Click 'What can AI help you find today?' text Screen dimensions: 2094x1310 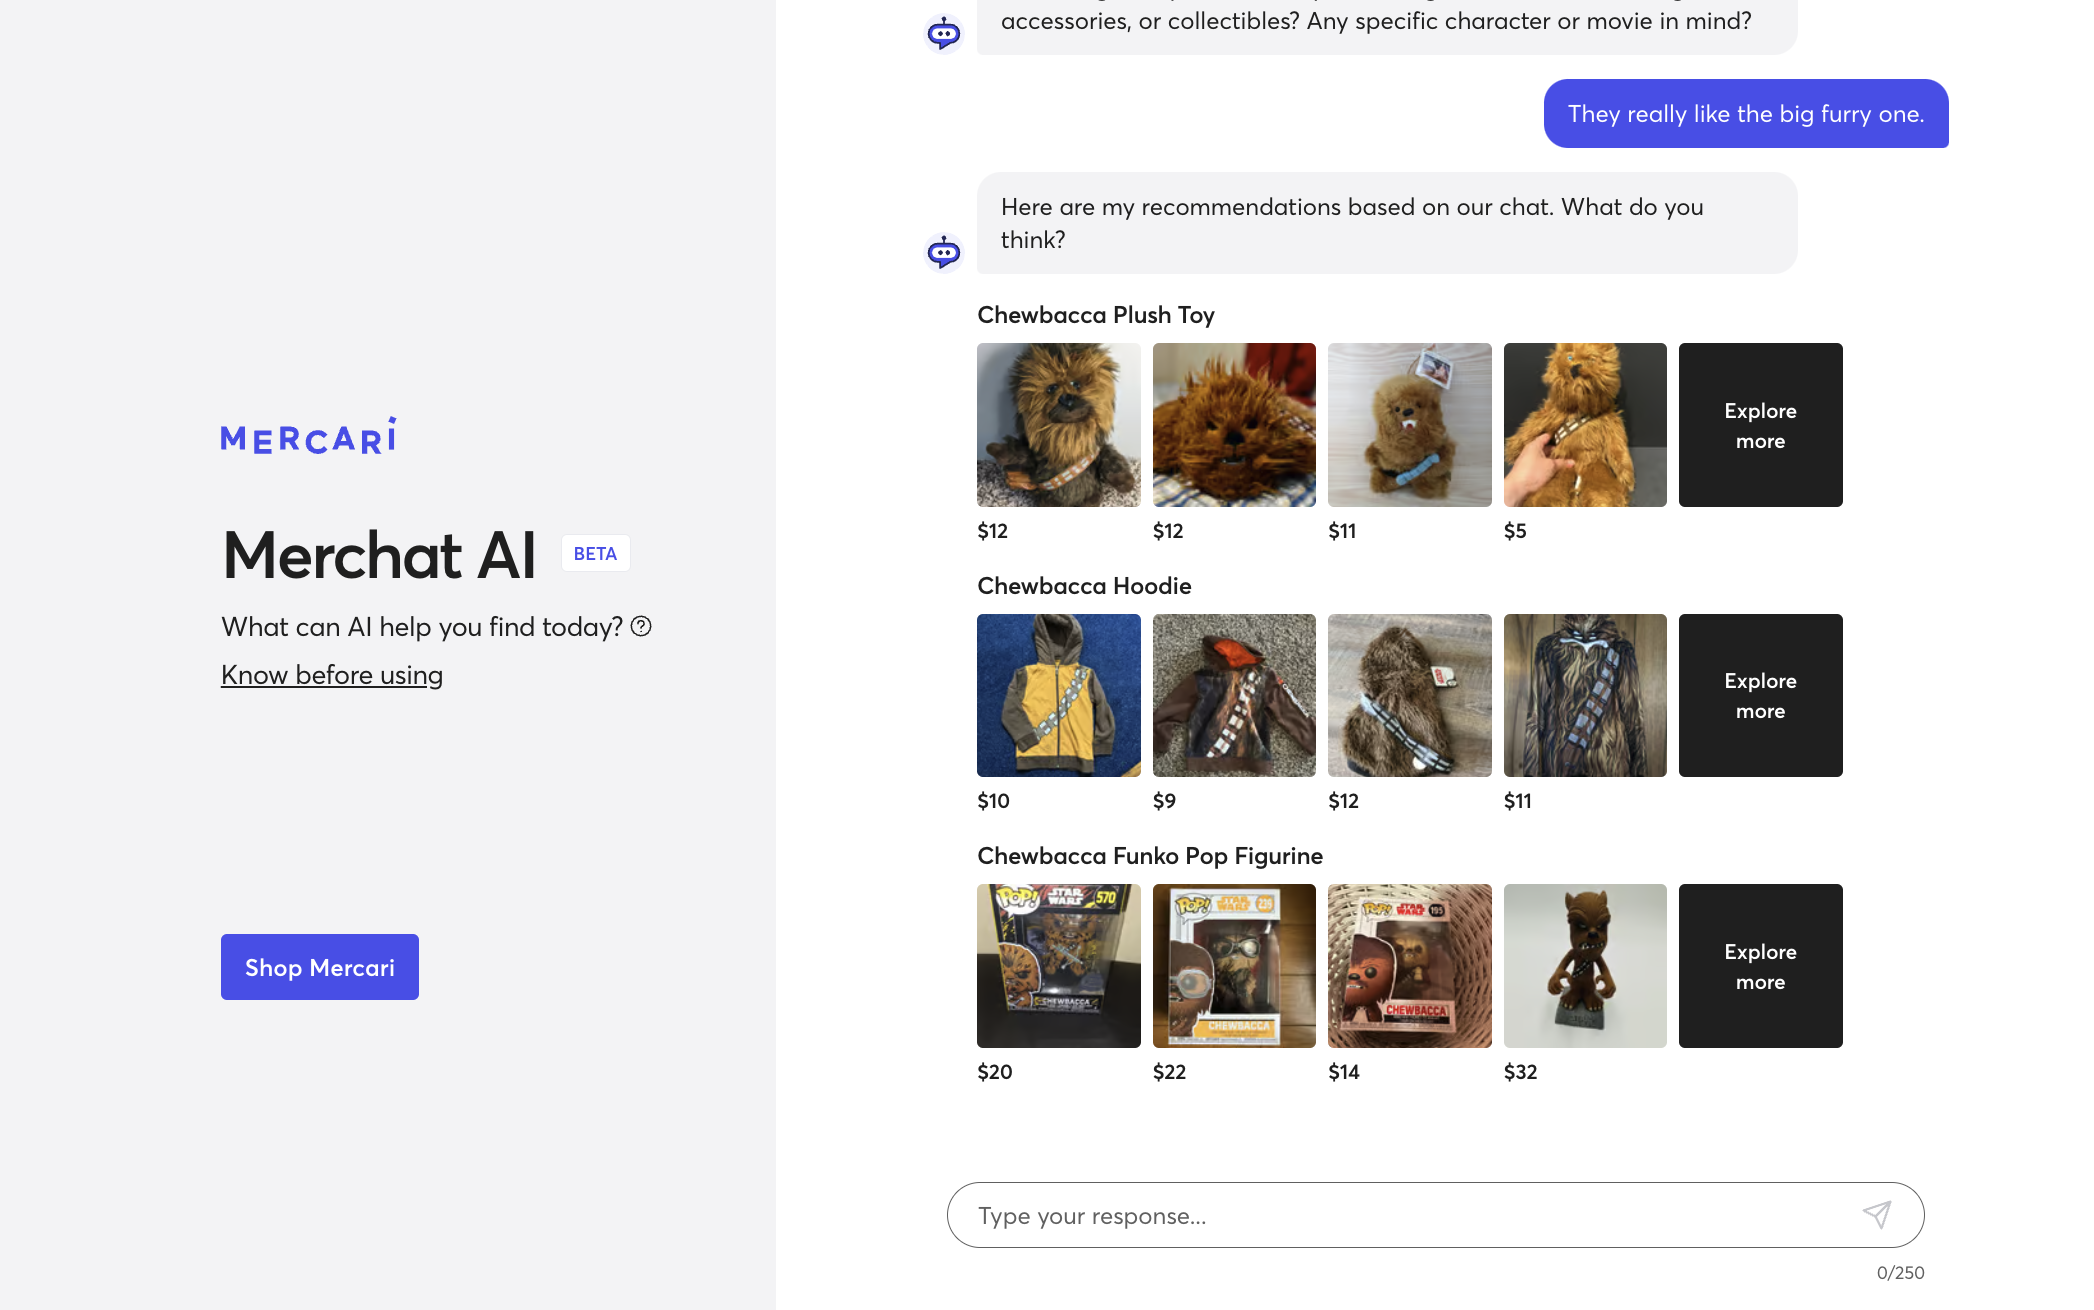pos(422,627)
